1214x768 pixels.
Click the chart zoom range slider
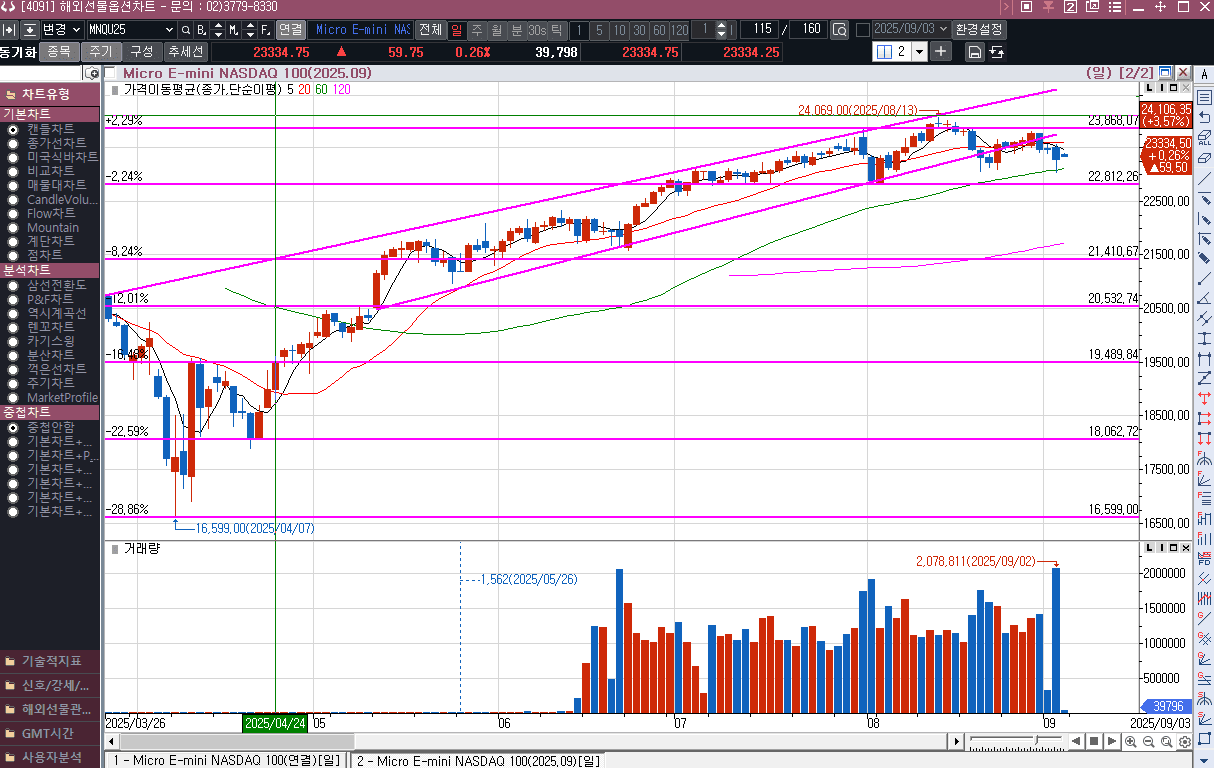(x=1015, y=741)
